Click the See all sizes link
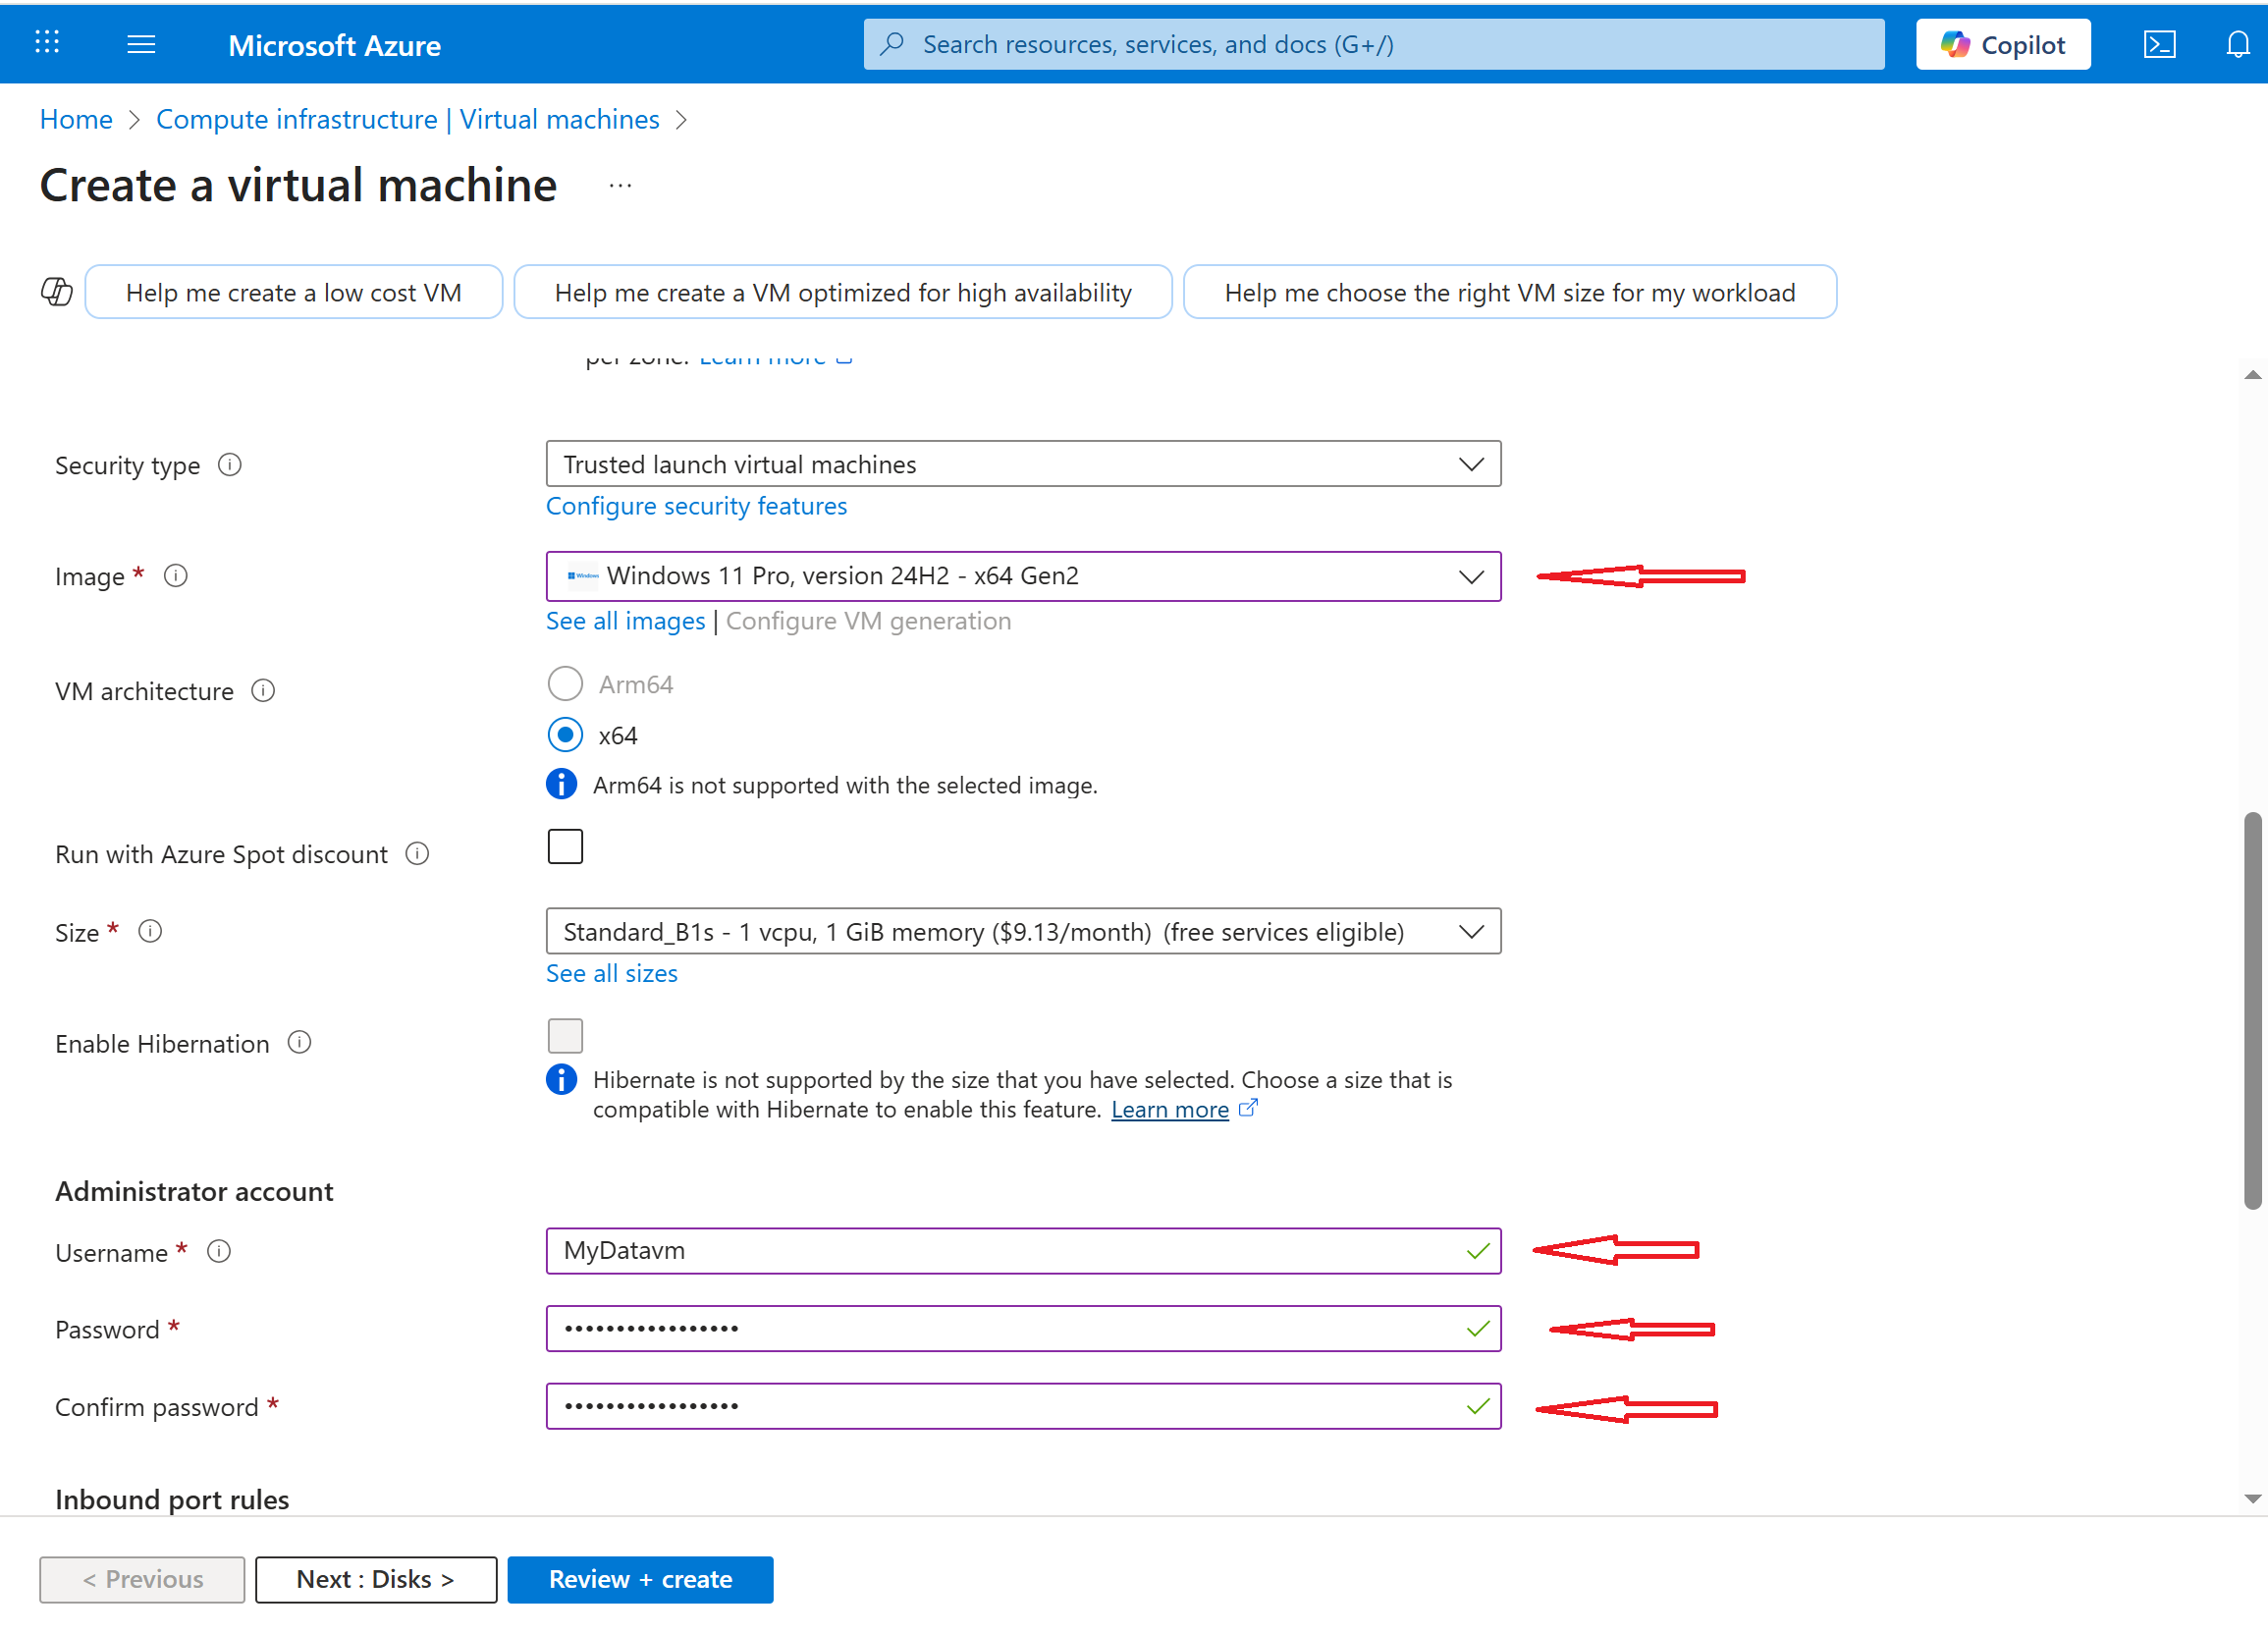This screenshot has height=1634, width=2268. [x=611, y=973]
